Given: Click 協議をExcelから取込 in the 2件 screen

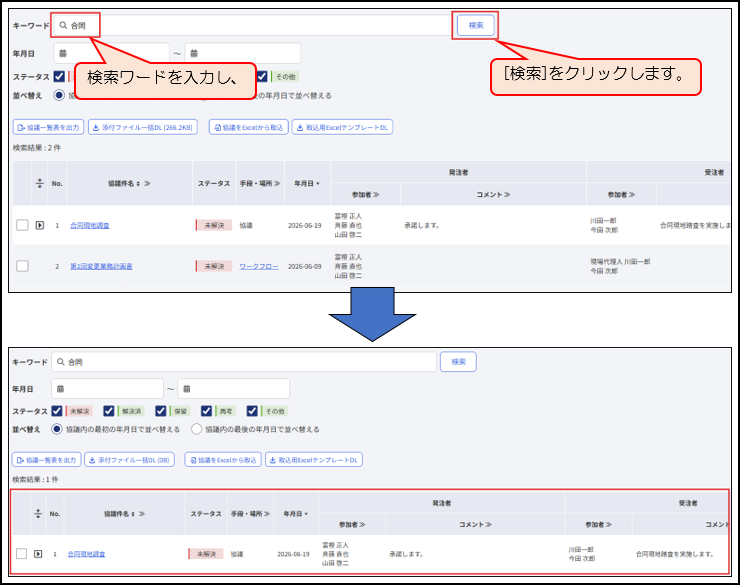Looking at the screenshot, I should tap(249, 127).
